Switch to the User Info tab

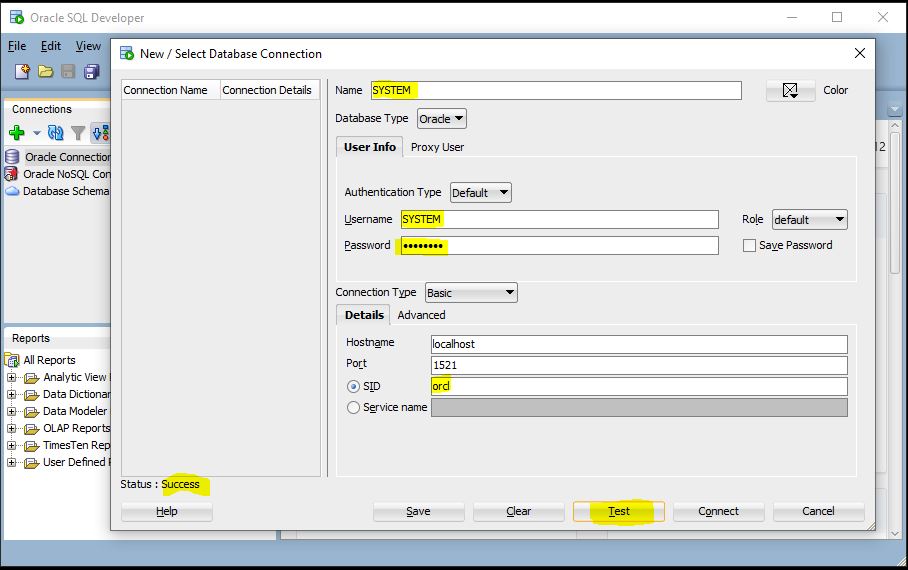pyautogui.click(x=369, y=147)
